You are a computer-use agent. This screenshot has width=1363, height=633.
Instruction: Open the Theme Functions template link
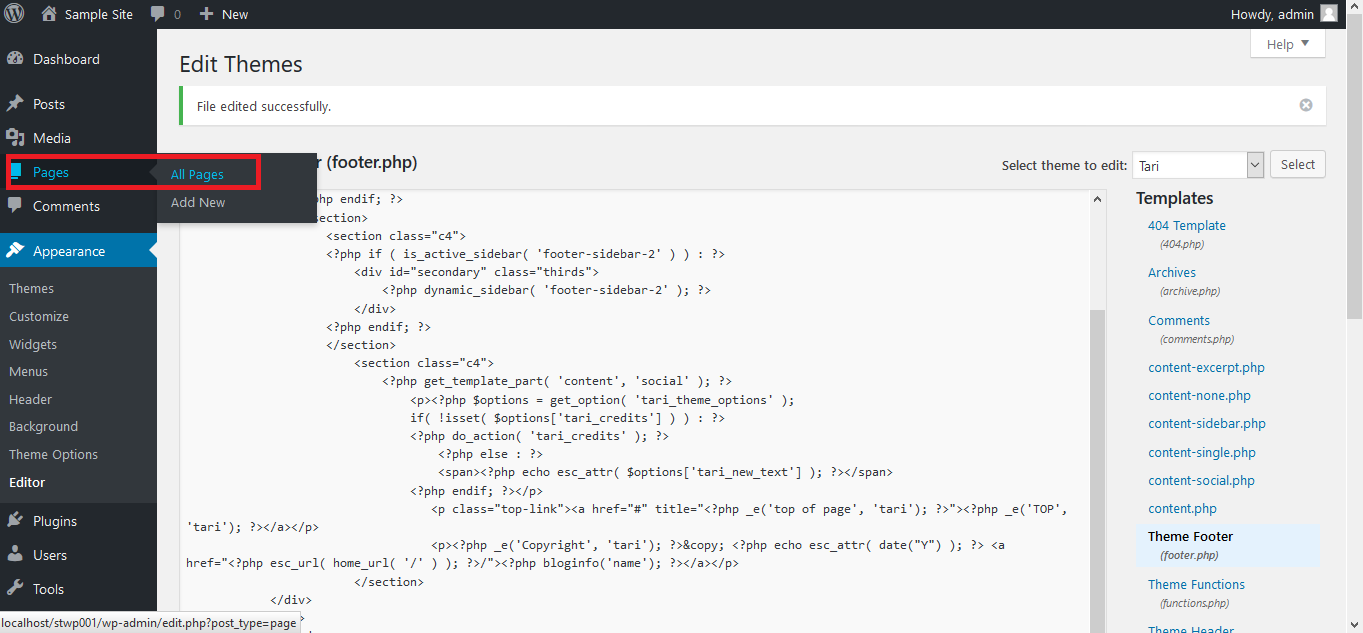1196,585
